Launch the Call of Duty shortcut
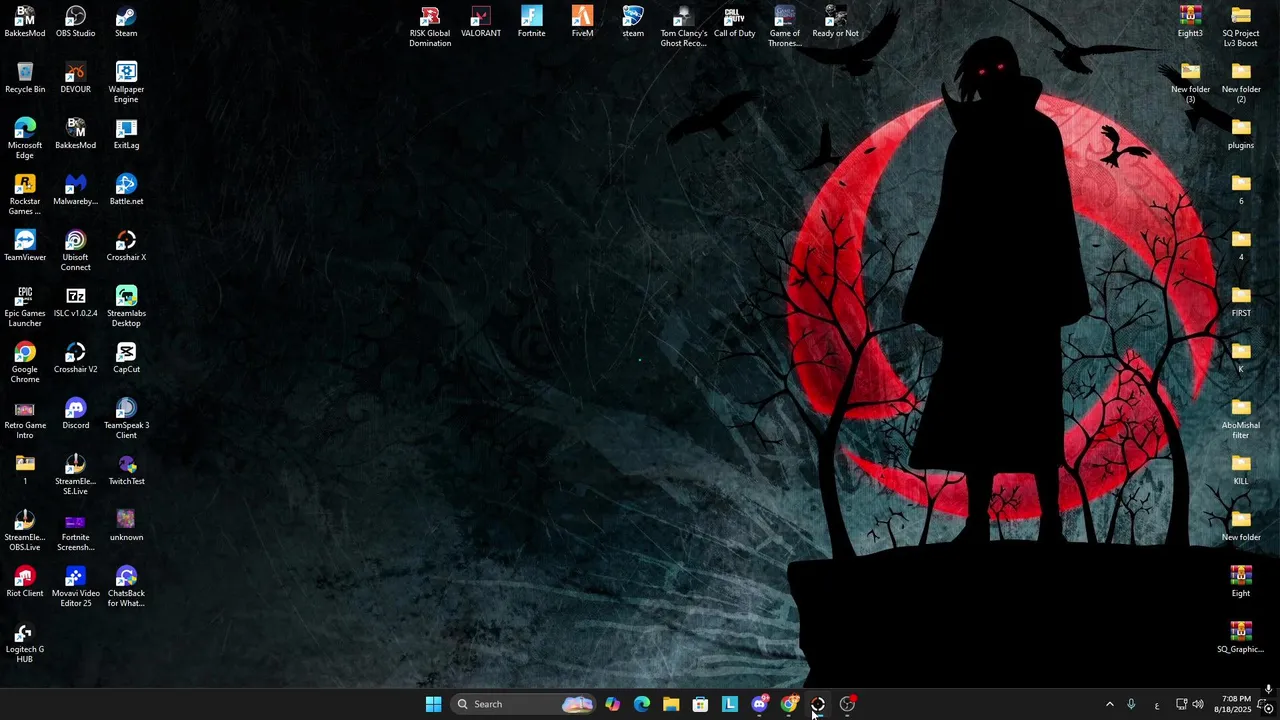The image size is (1280, 720). 734,22
